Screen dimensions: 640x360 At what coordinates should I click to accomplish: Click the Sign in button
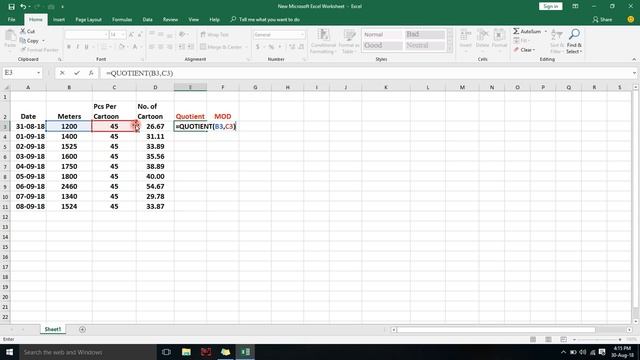point(551,7)
